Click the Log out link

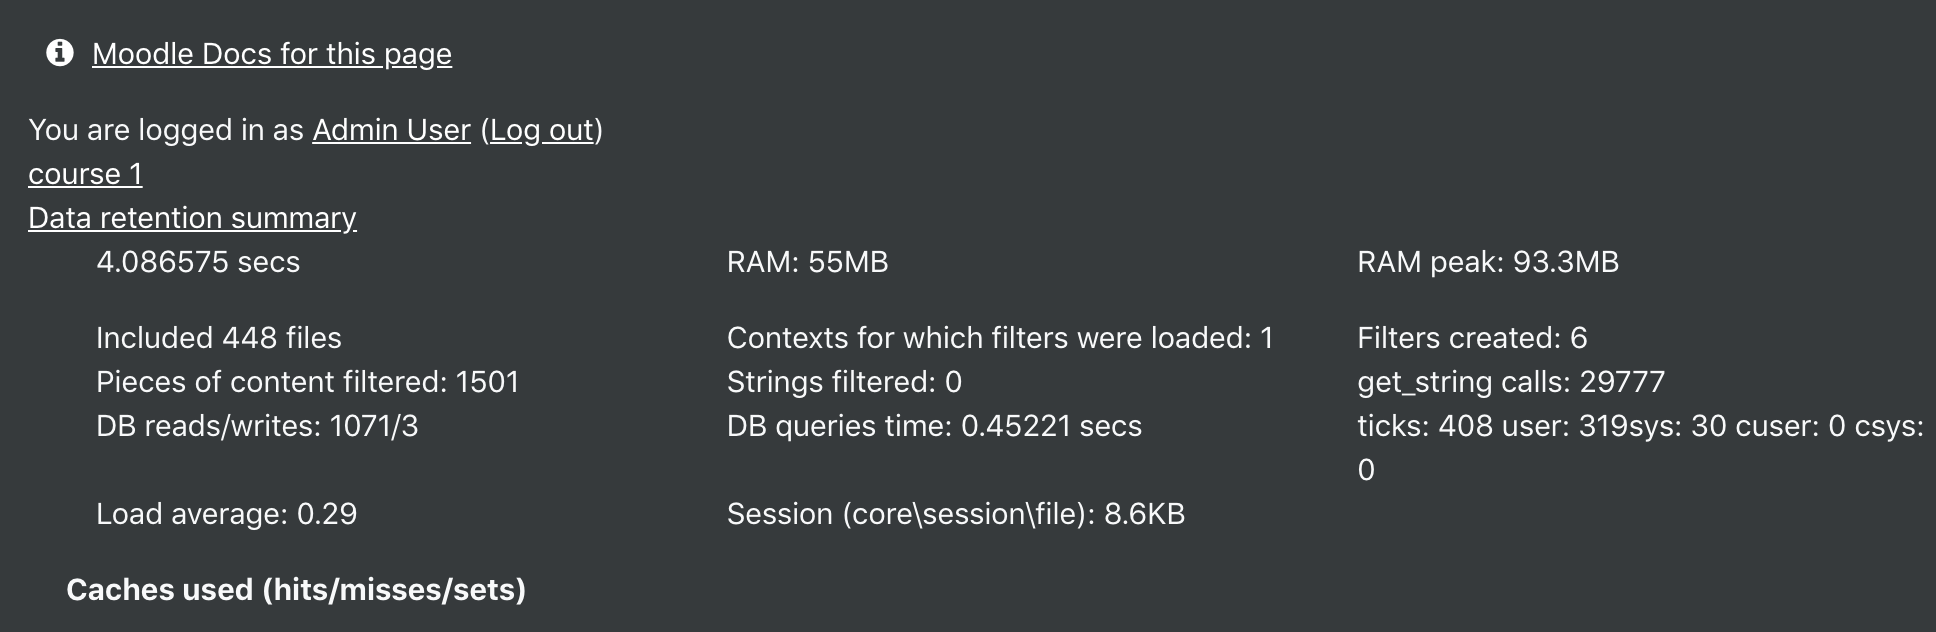coord(543,130)
